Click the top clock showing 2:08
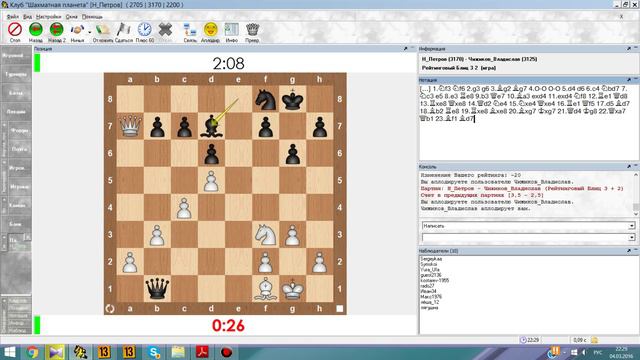The image size is (640, 360). 228,63
